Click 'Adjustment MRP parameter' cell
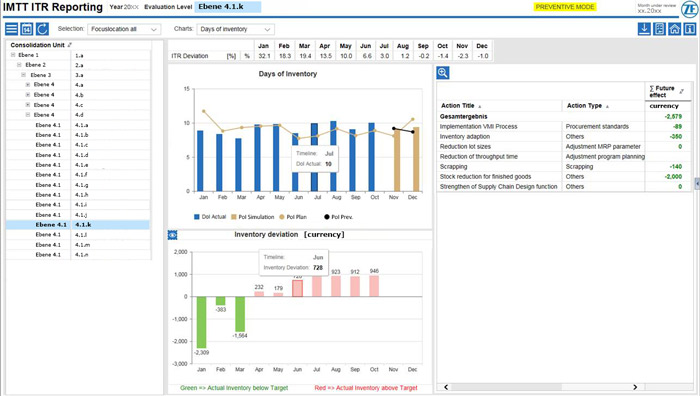 coord(603,146)
